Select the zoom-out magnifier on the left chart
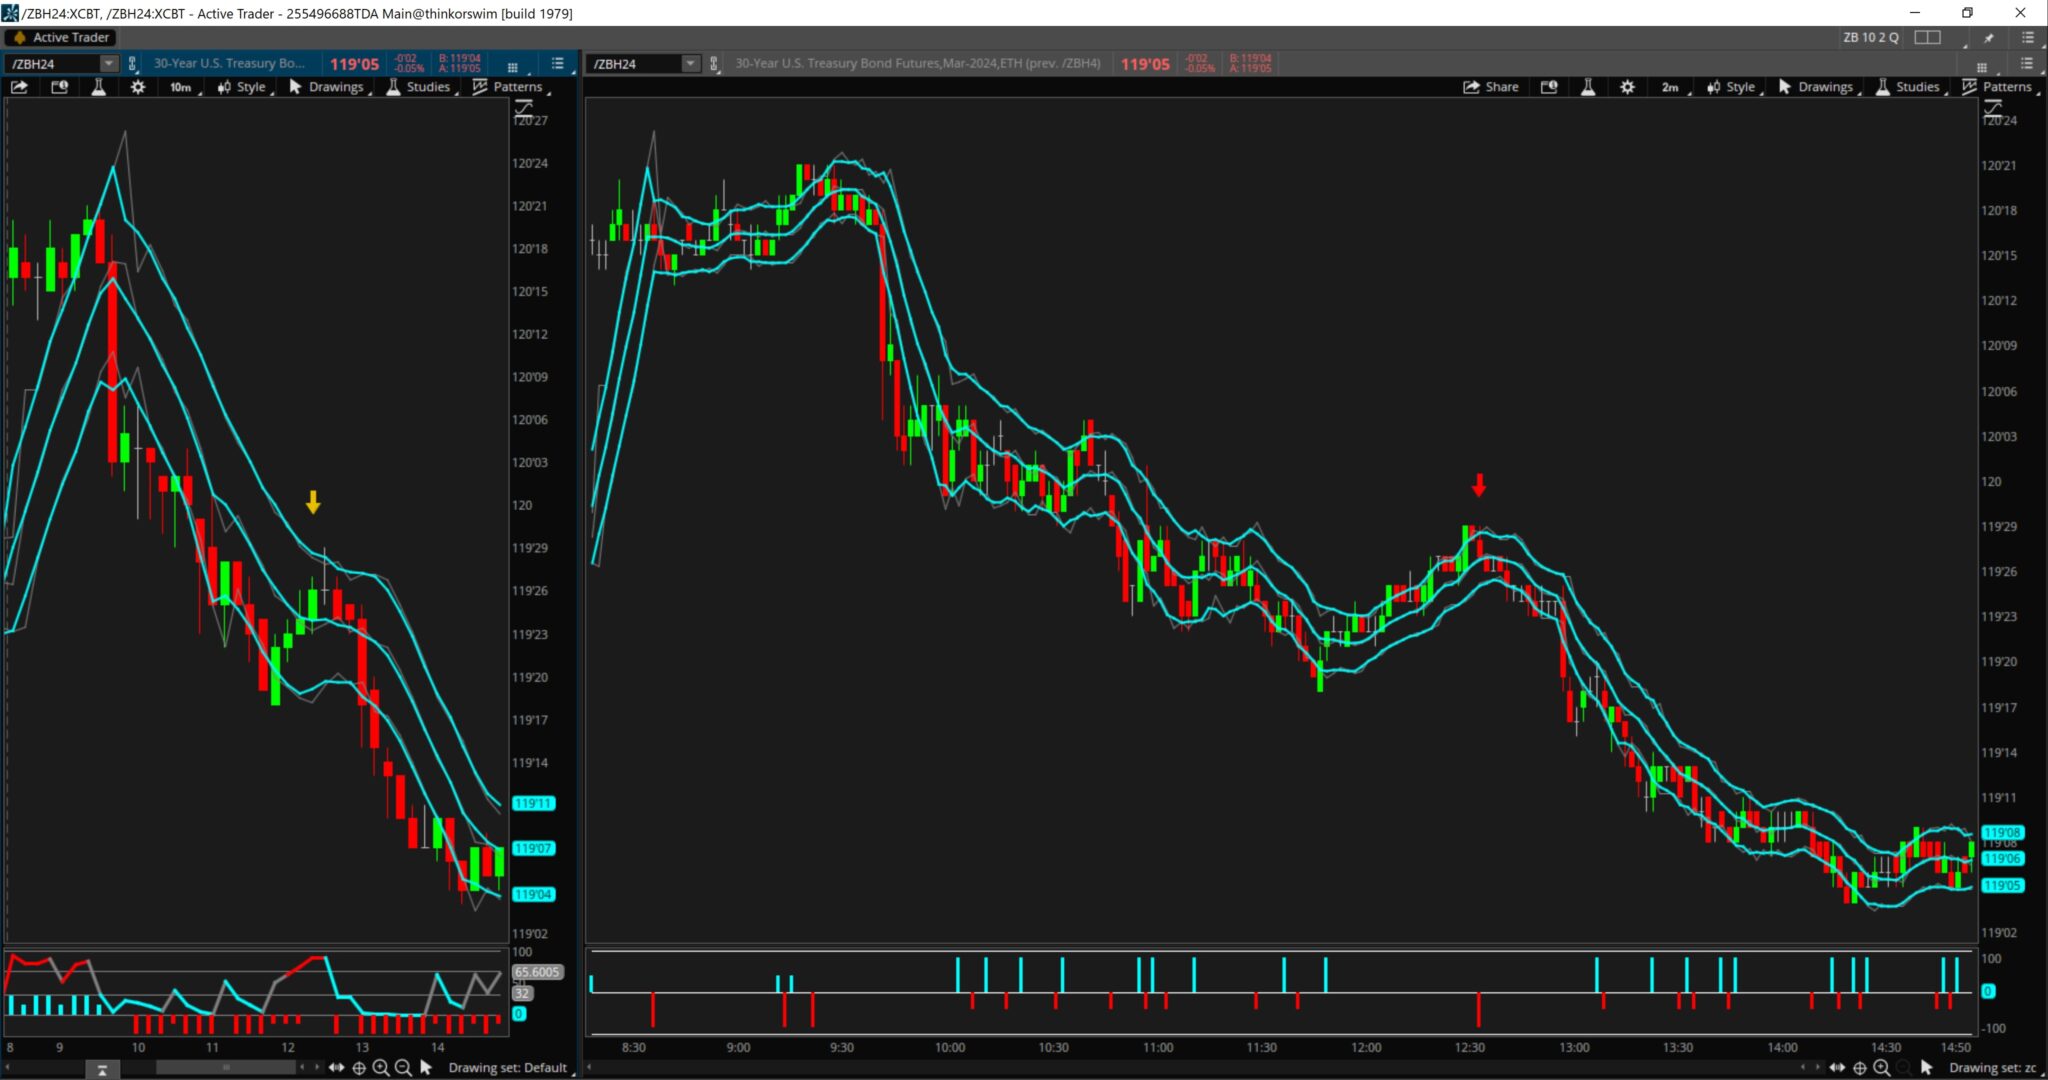The image size is (2048, 1080). click(x=402, y=1067)
